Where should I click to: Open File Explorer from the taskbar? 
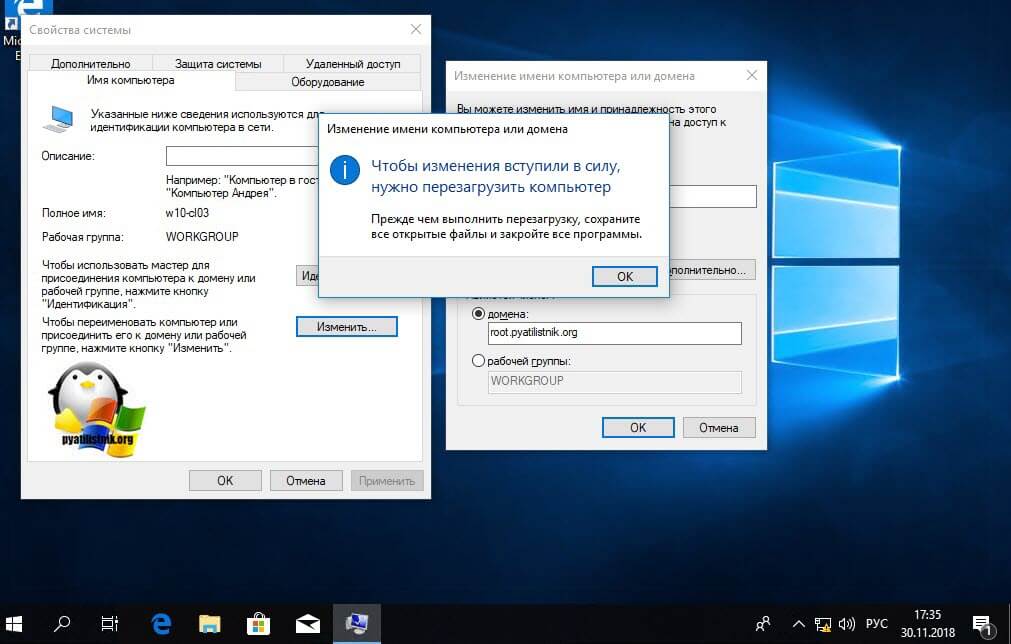209,623
